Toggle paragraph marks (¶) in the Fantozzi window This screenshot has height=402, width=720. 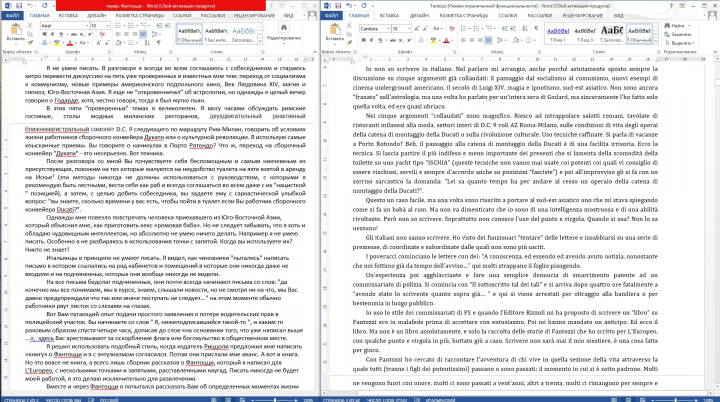tap(536, 28)
